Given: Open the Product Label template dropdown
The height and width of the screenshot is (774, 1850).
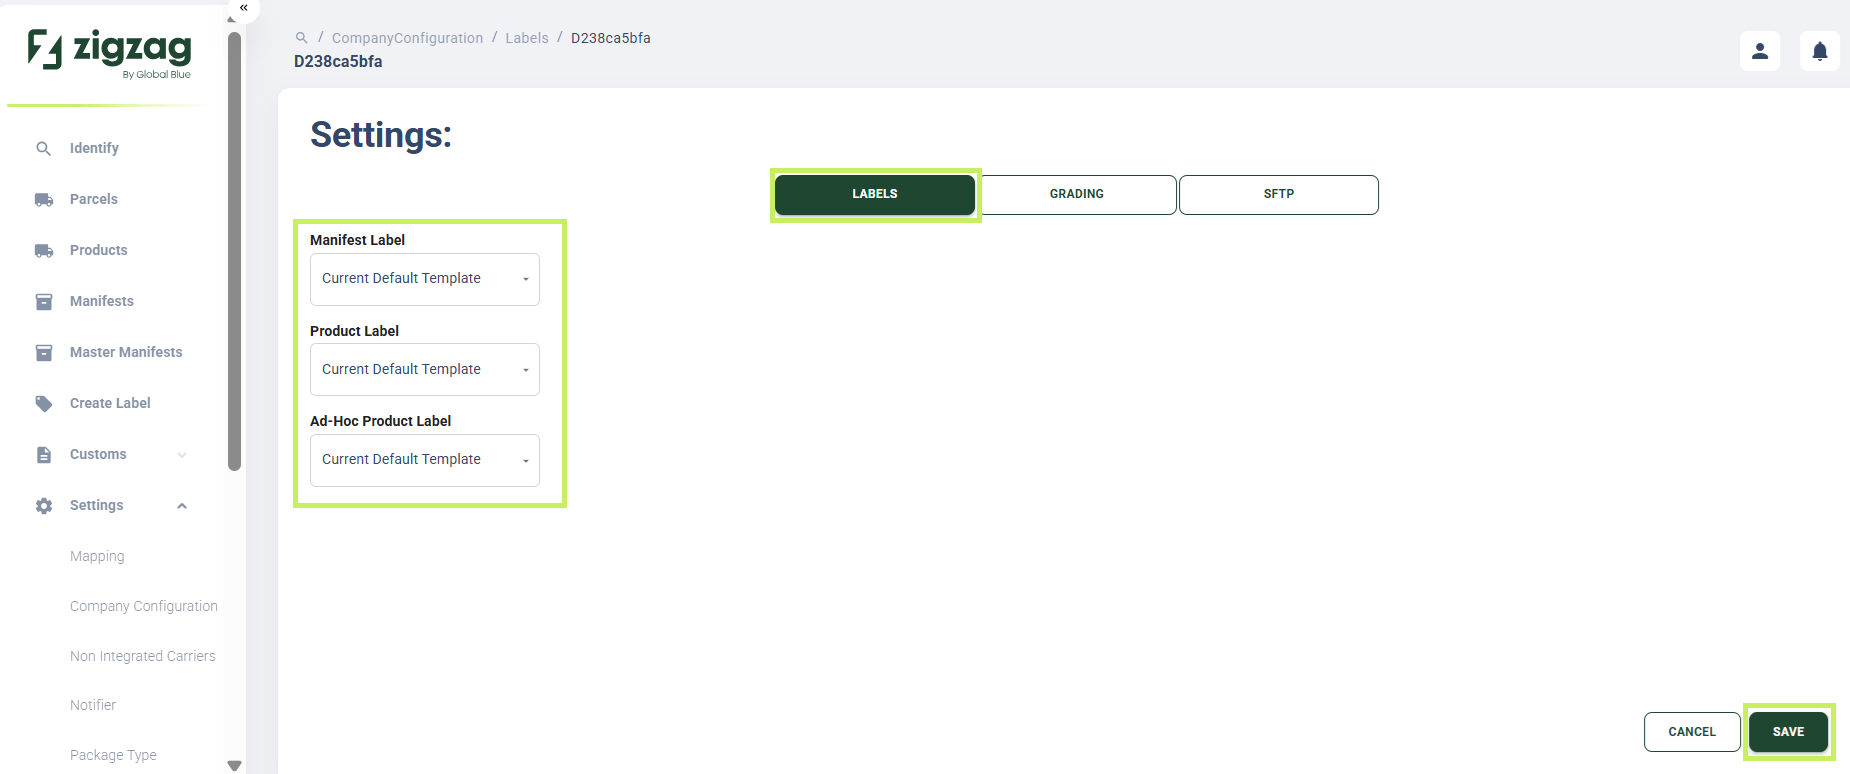Looking at the screenshot, I should click(425, 370).
